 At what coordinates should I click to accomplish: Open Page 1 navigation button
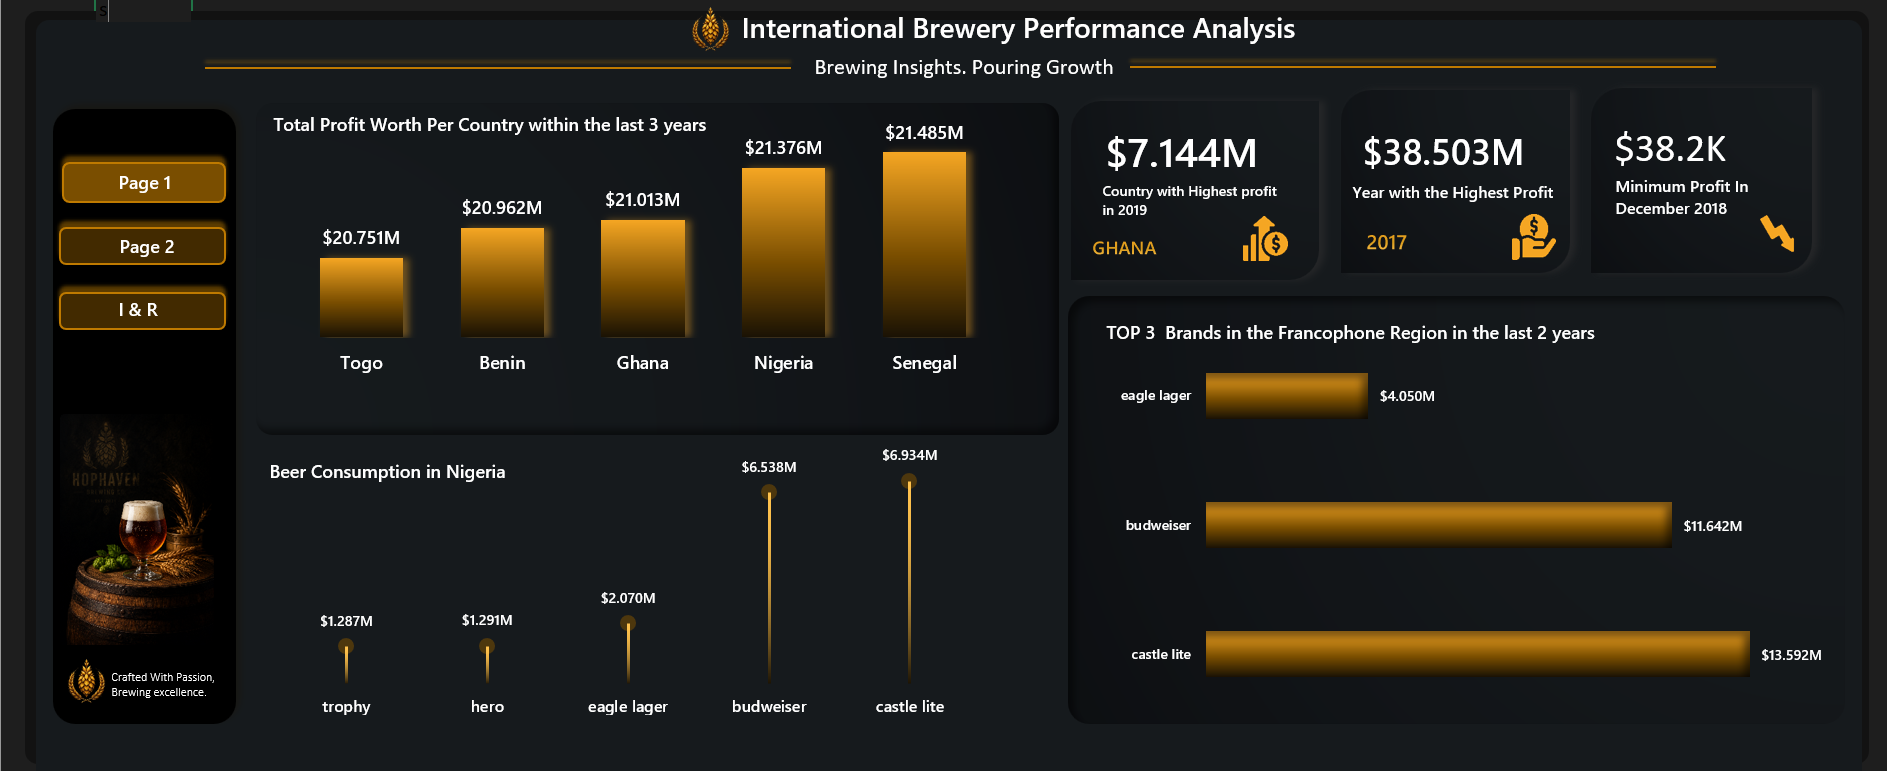pyautogui.click(x=144, y=183)
